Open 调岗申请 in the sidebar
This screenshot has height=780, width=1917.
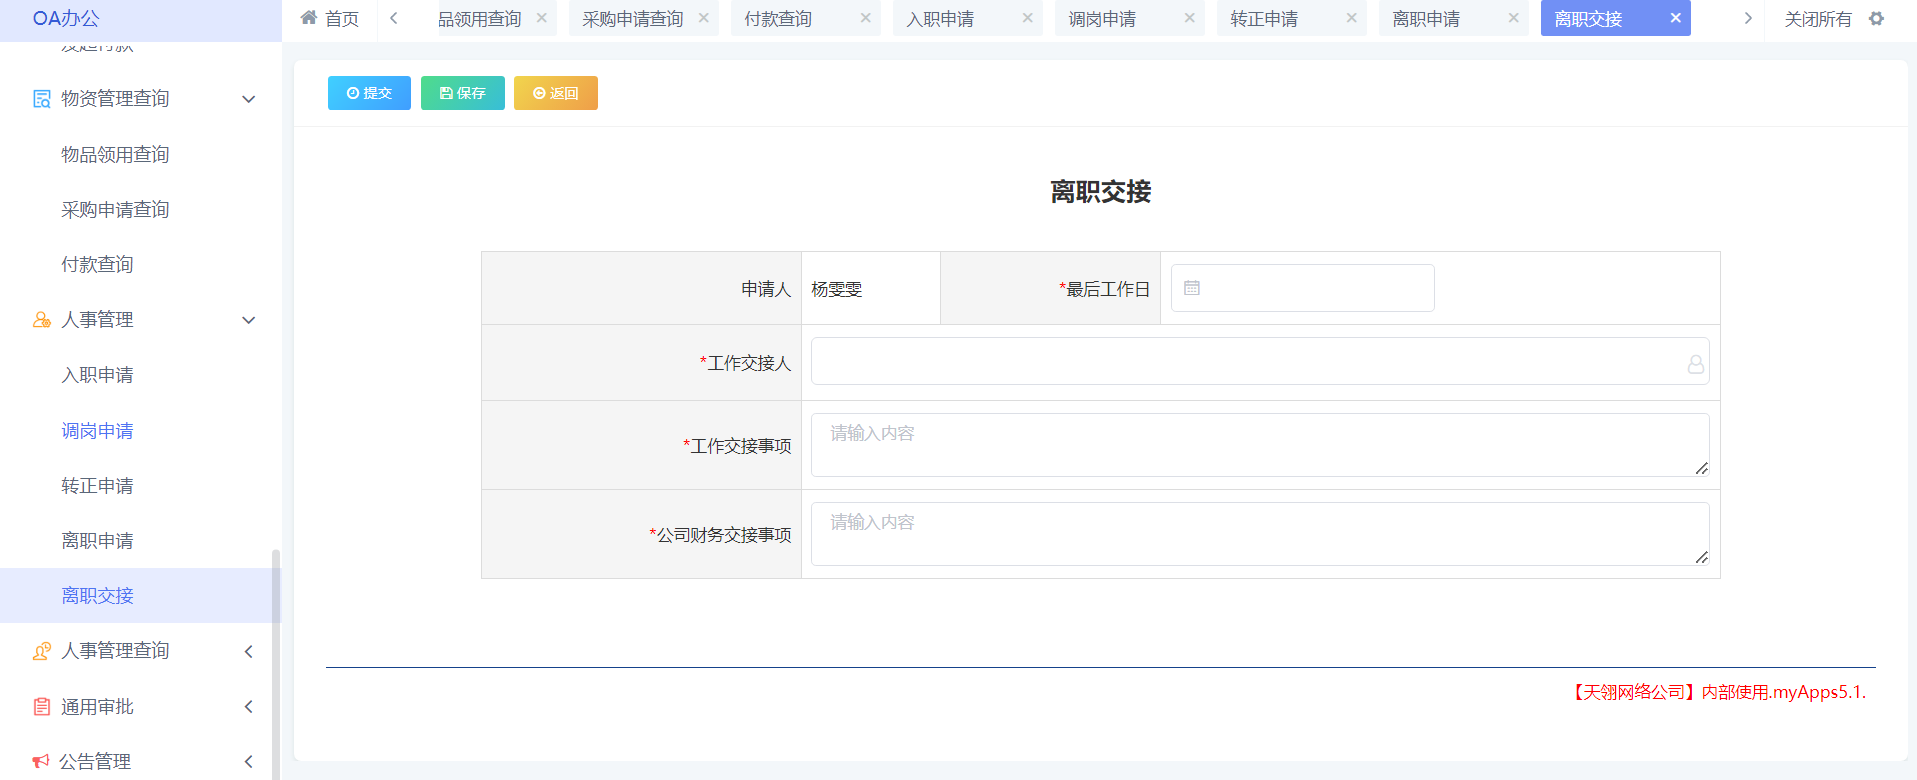click(x=97, y=431)
